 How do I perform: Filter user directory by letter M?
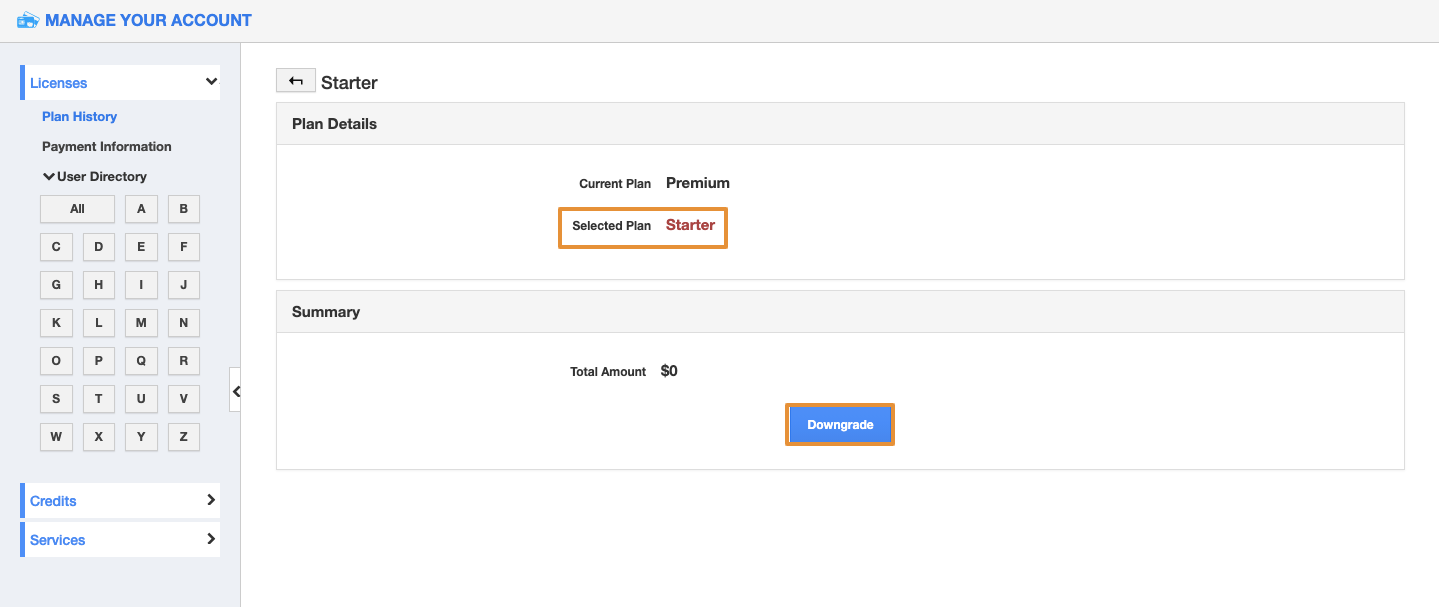pyautogui.click(x=141, y=323)
